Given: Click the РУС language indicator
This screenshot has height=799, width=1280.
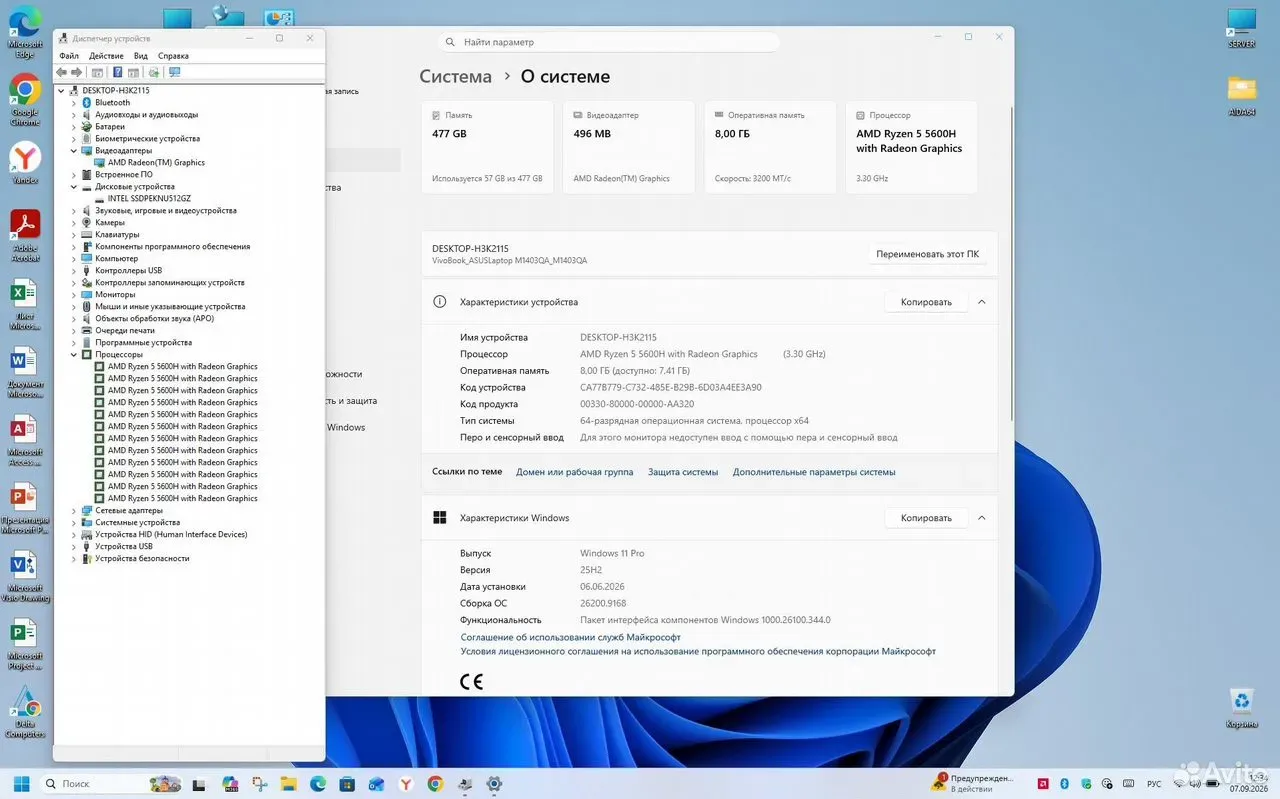Looking at the screenshot, I should click(1154, 784).
